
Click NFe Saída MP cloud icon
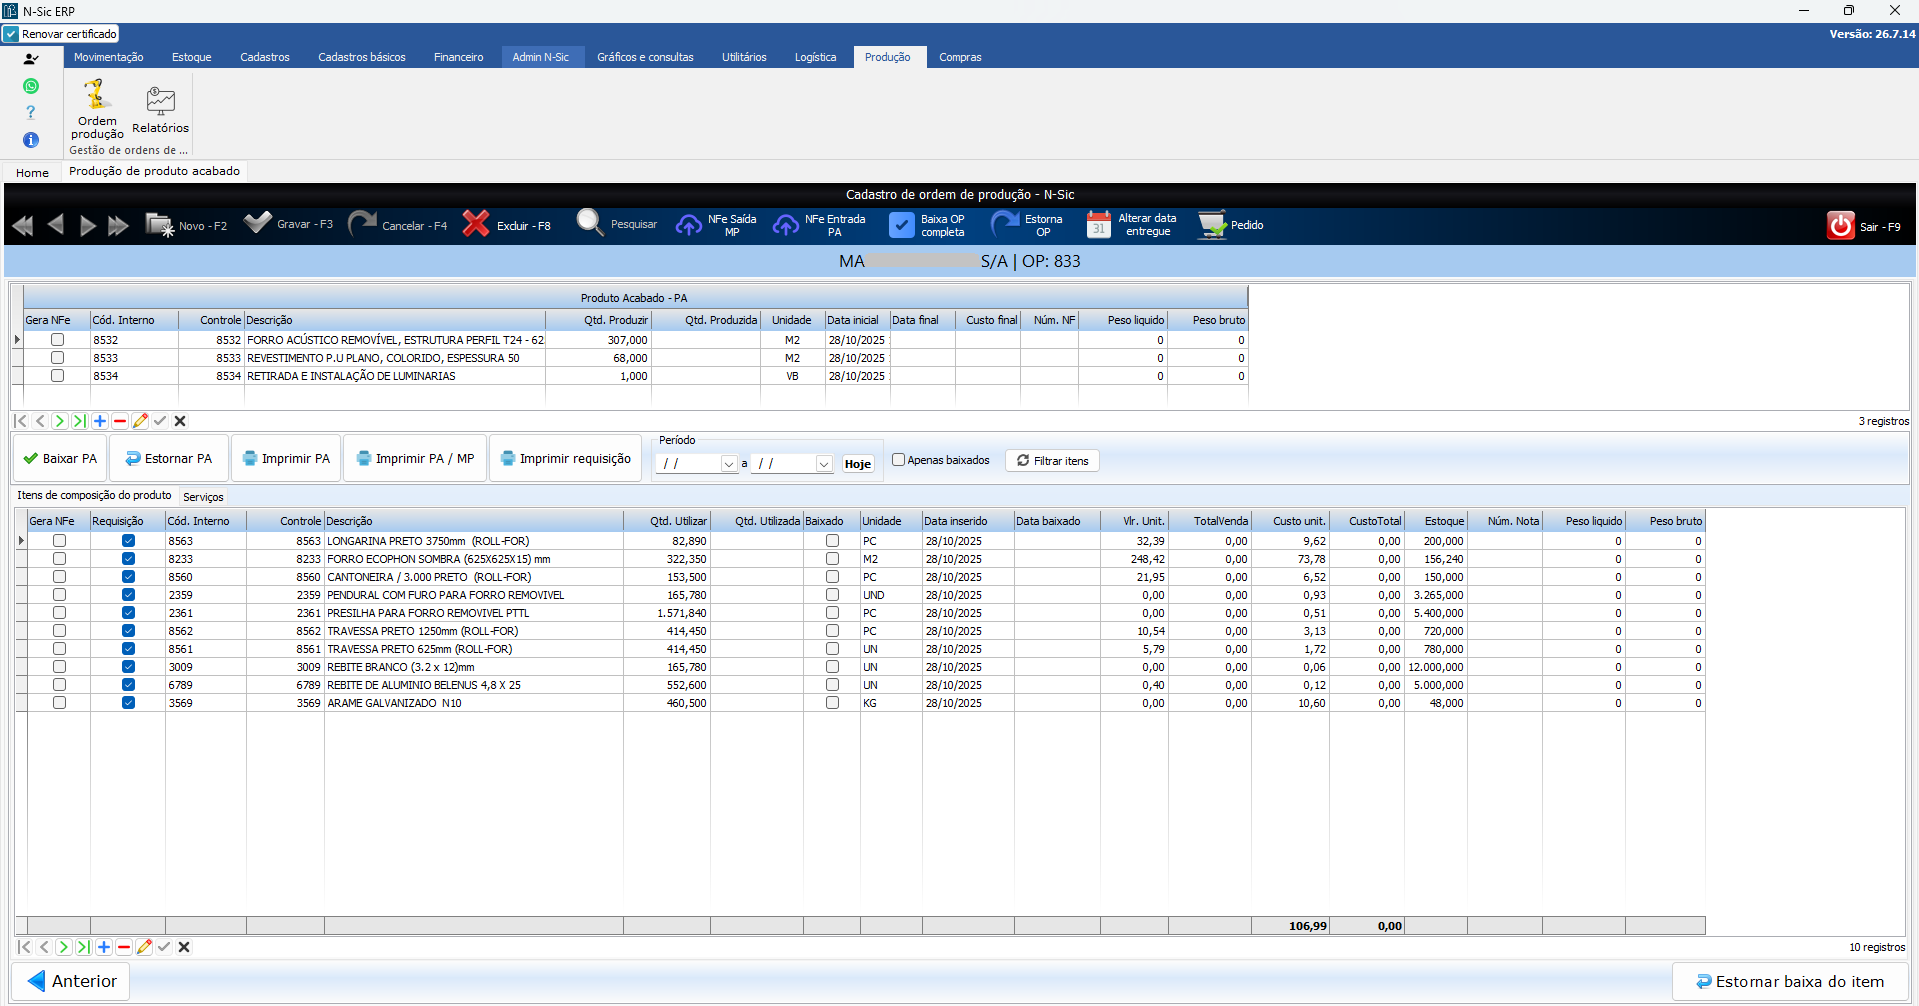pos(688,225)
